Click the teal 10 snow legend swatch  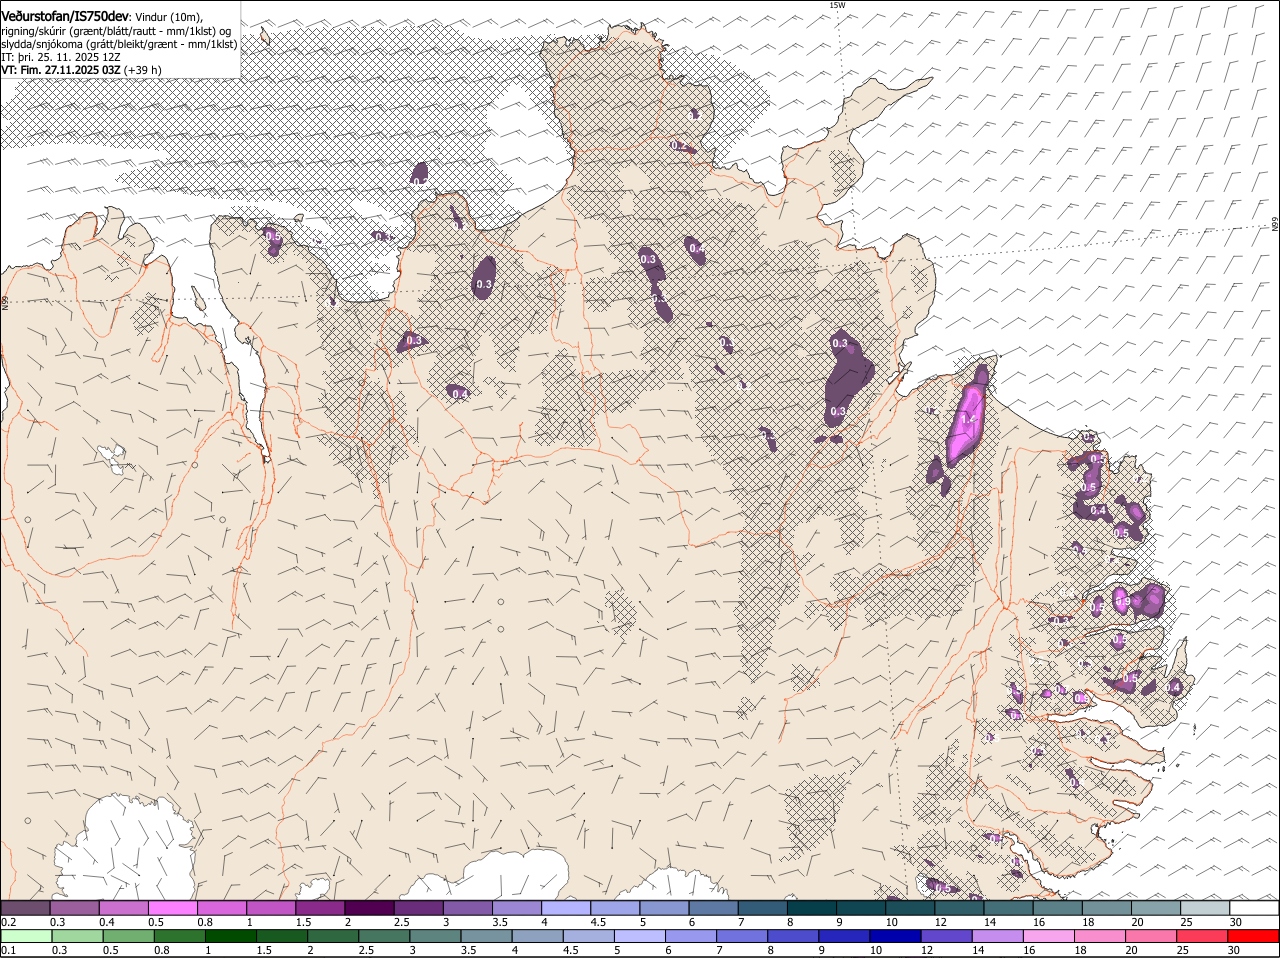pos(910,908)
